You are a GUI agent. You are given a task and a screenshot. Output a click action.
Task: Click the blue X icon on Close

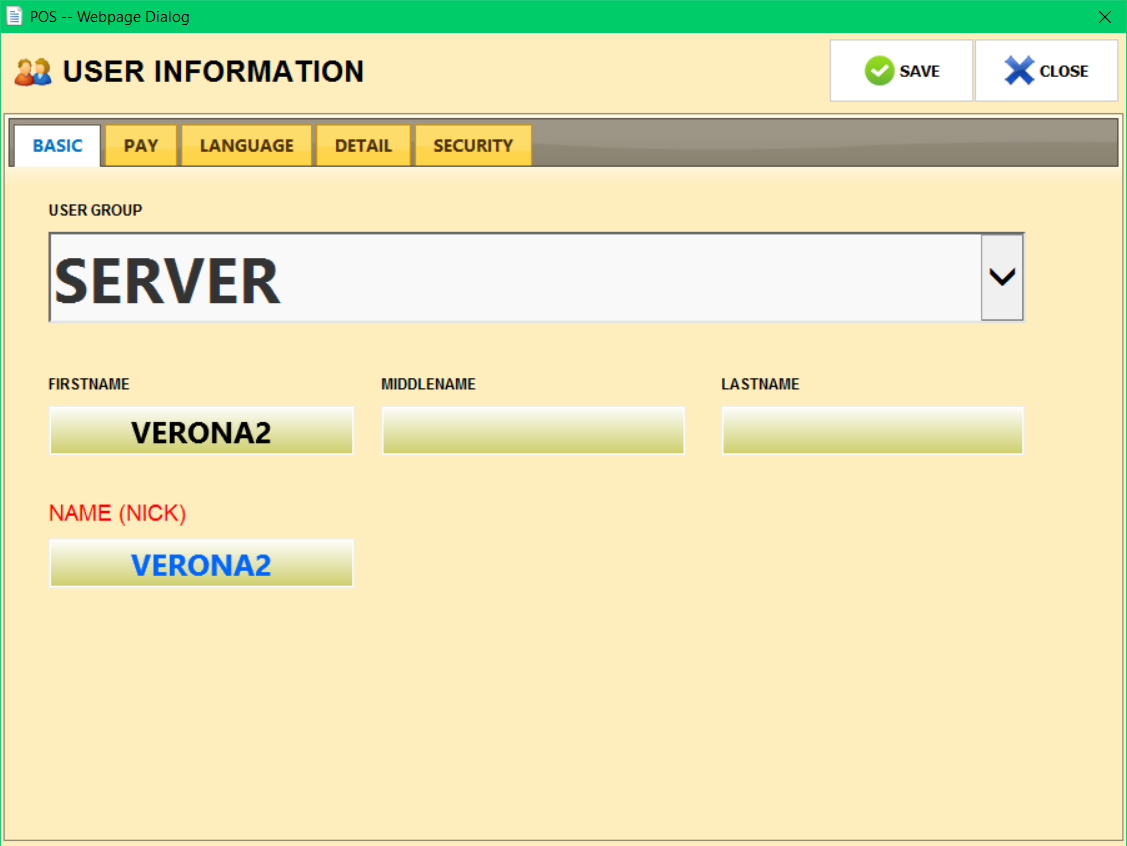tap(1019, 71)
